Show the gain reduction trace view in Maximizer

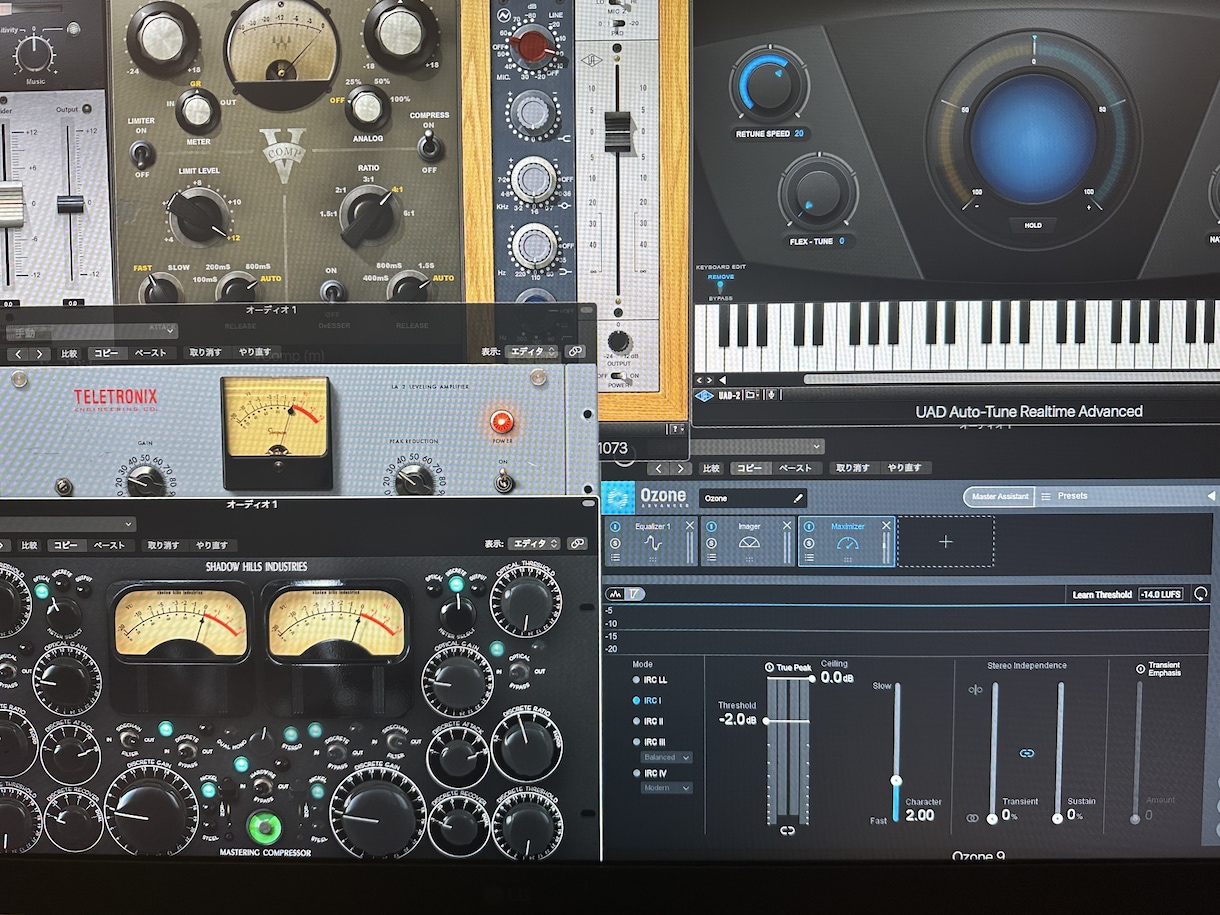(x=636, y=594)
